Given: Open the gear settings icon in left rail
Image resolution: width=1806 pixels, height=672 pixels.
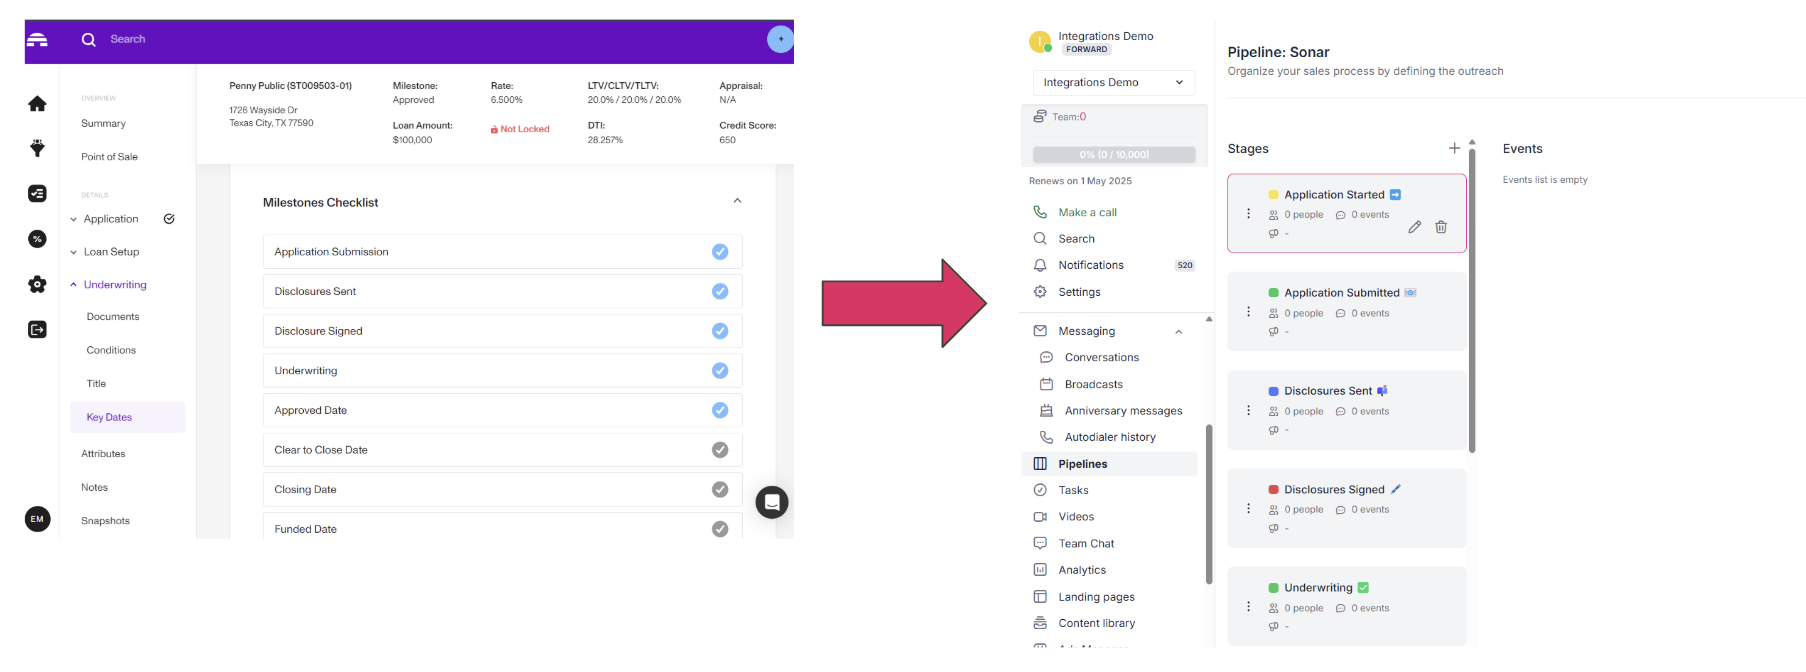Looking at the screenshot, I should point(37,284).
